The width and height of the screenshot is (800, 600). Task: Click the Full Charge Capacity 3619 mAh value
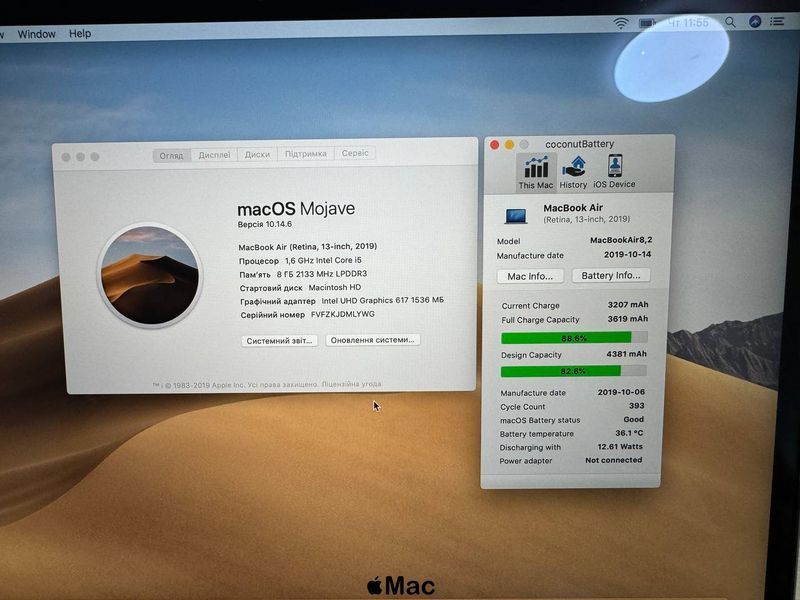click(x=628, y=319)
